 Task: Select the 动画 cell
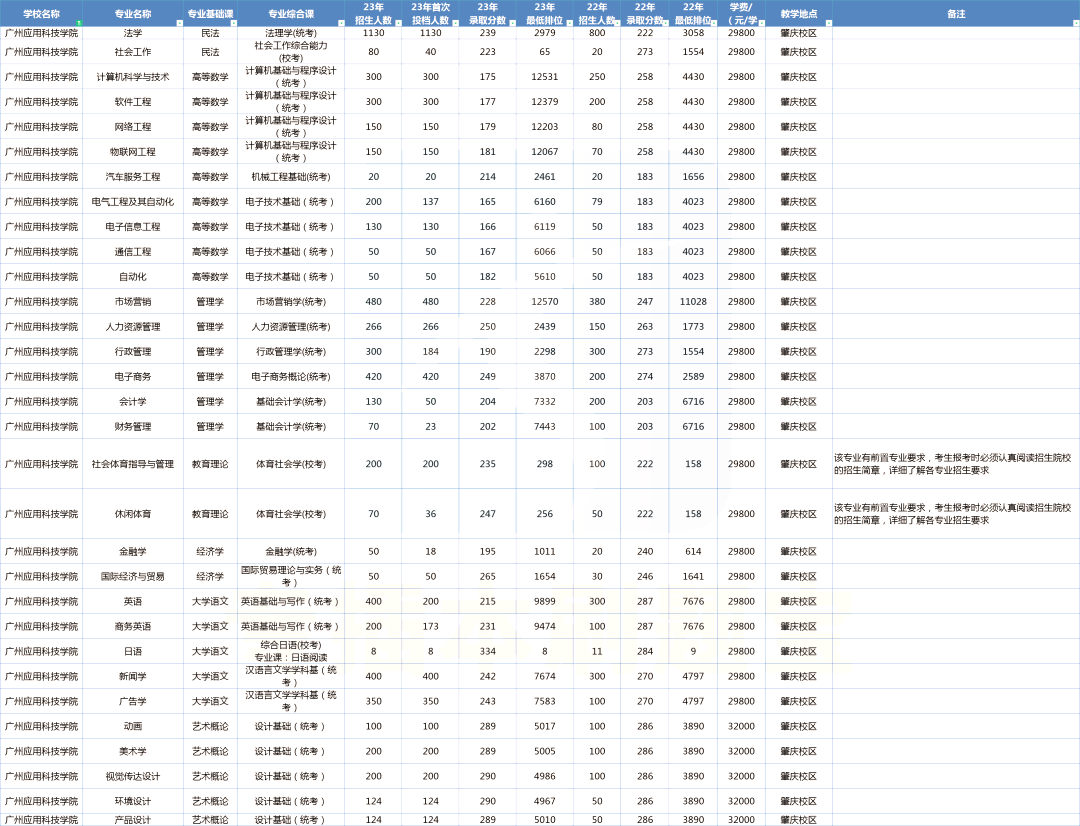(x=133, y=726)
